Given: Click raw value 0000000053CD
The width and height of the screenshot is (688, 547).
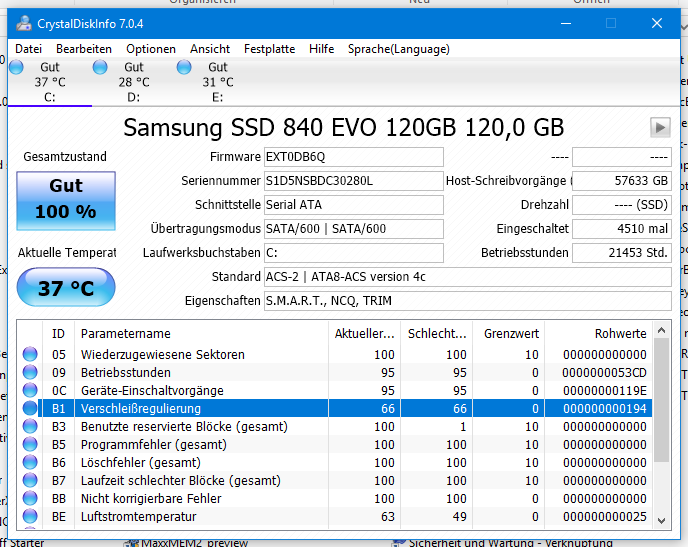Looking at the screenshot, I should 604,372.
